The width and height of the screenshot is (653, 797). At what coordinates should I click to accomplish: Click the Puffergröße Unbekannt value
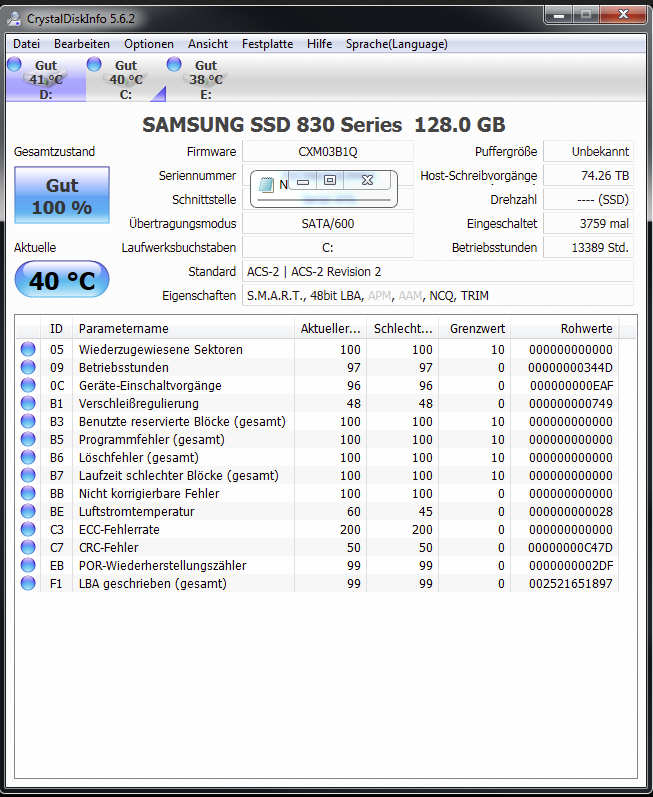(x=588, y=151)
